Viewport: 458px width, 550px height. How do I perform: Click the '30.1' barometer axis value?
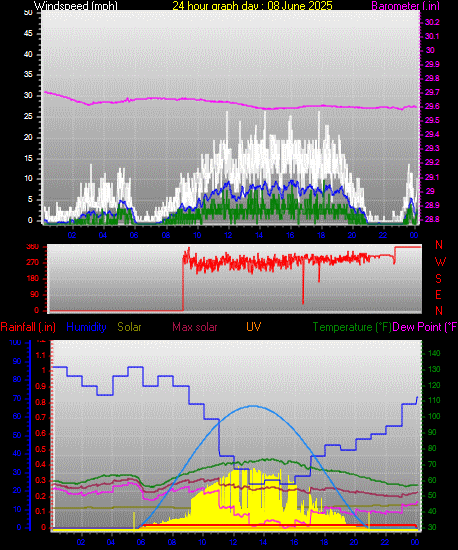tap(432, 36)
